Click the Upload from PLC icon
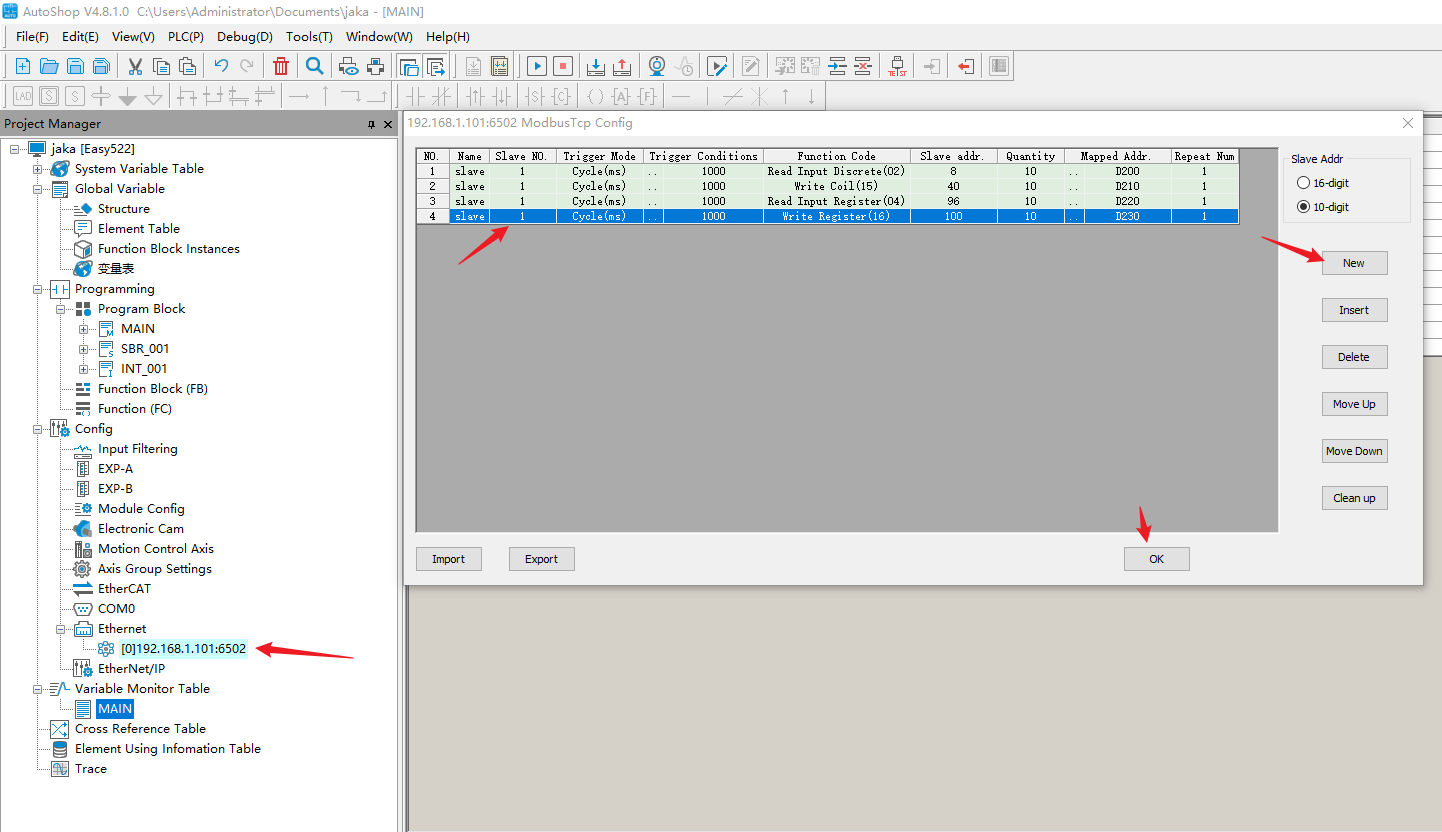Screen dimensions: 1442x832 (x=622, y=67)
